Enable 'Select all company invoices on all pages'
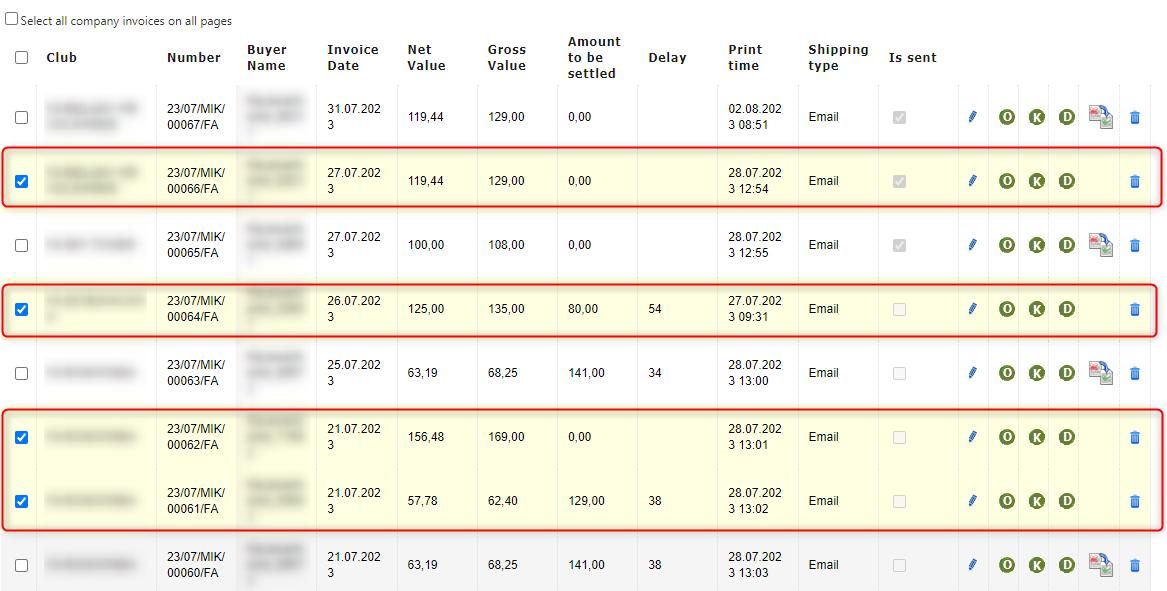 tap(12, 19)
